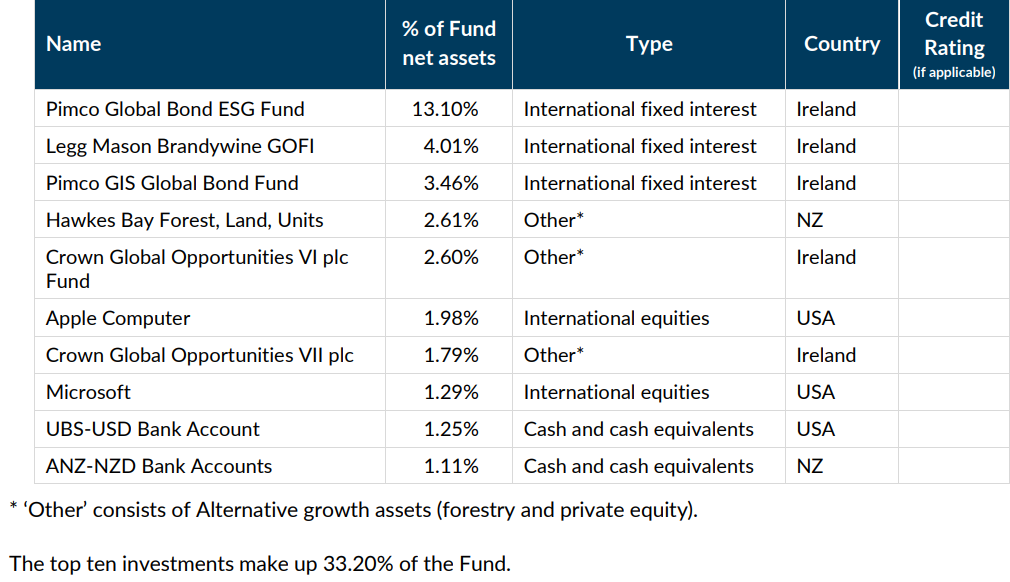Select the Apple Computer cell
Viewport: 1010px width, 582px height.
pyautogui.click(x=118, y=318)
